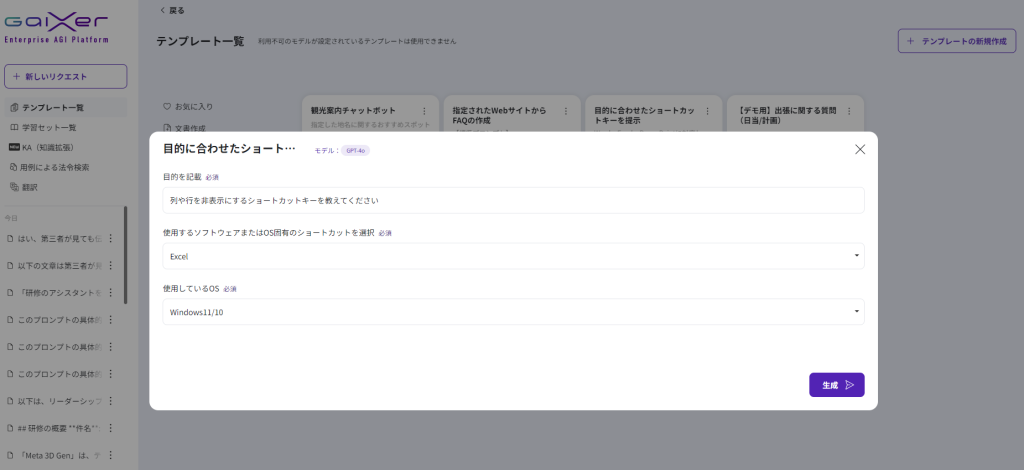Viewport: 1024px width, 470px height.
Task: Open 用例による法令検索 in the sidebar
Action: [54, 167]
